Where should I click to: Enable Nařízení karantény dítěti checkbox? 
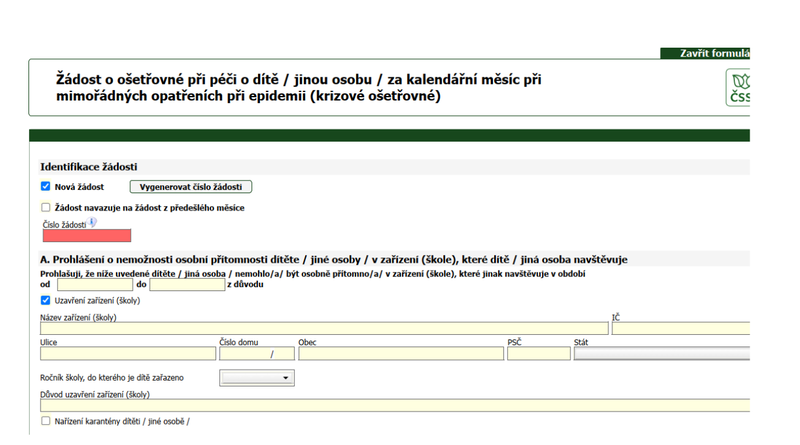point(46,421)
